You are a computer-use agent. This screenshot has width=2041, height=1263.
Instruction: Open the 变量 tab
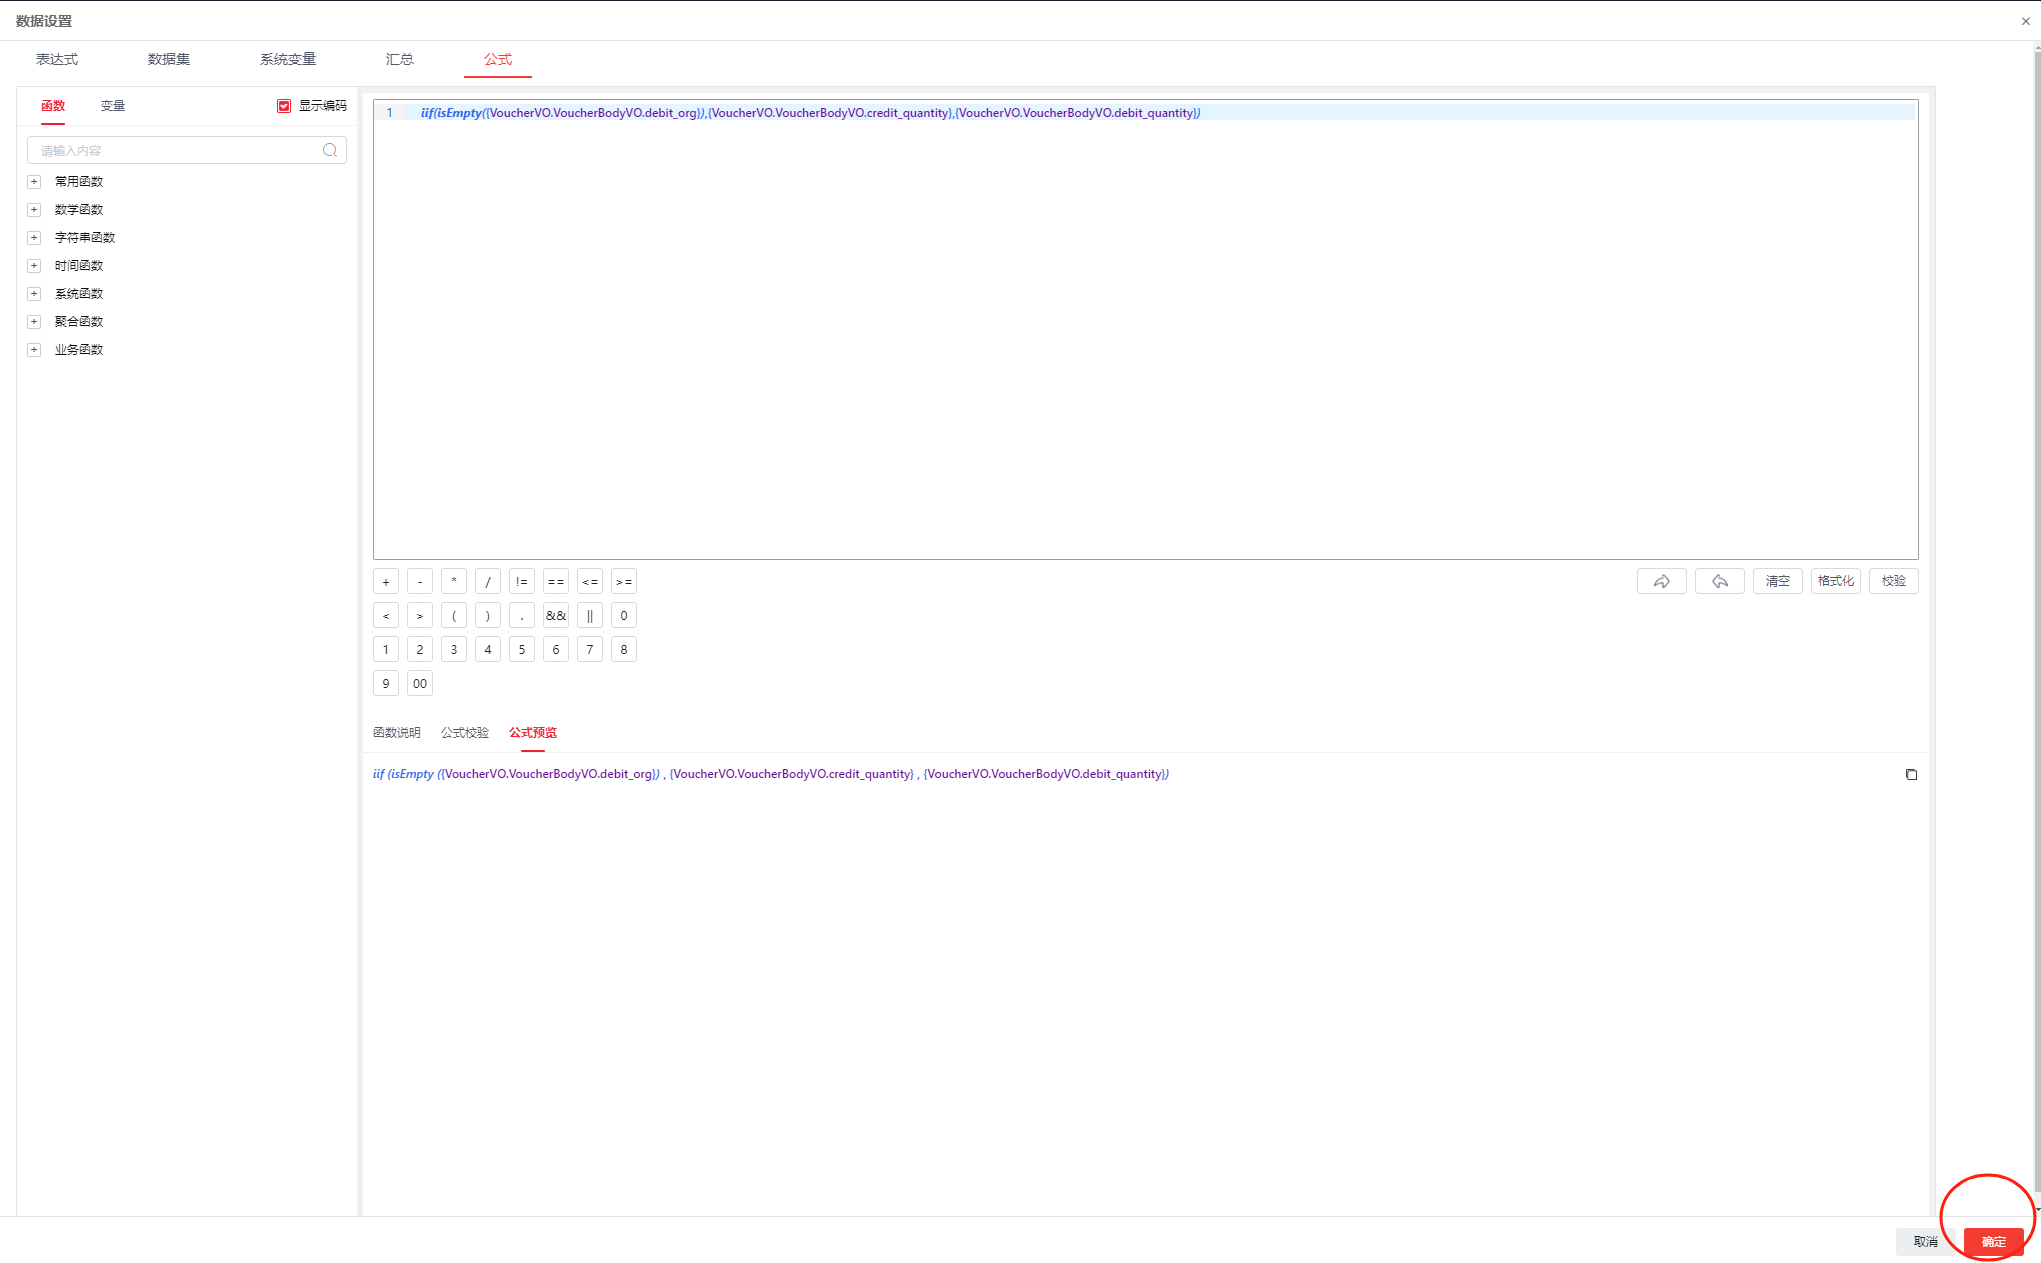113,106
